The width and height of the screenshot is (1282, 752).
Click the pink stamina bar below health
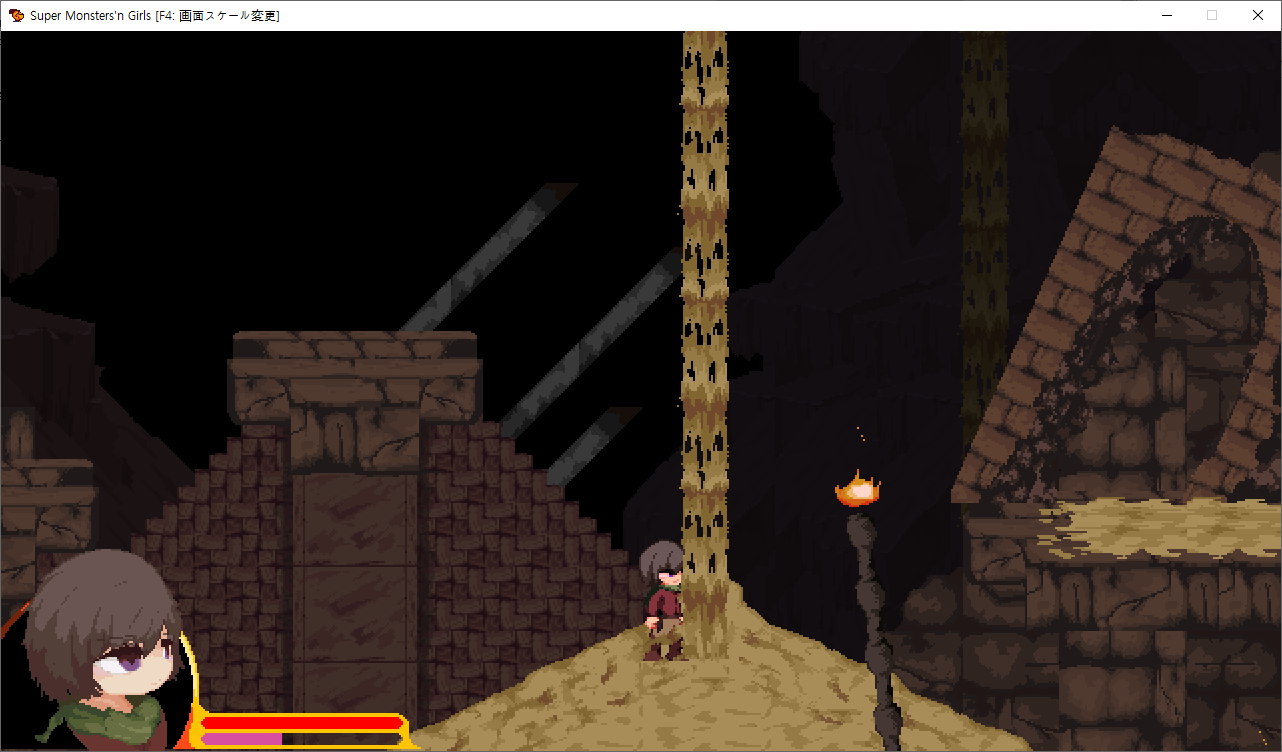[242, 739]
